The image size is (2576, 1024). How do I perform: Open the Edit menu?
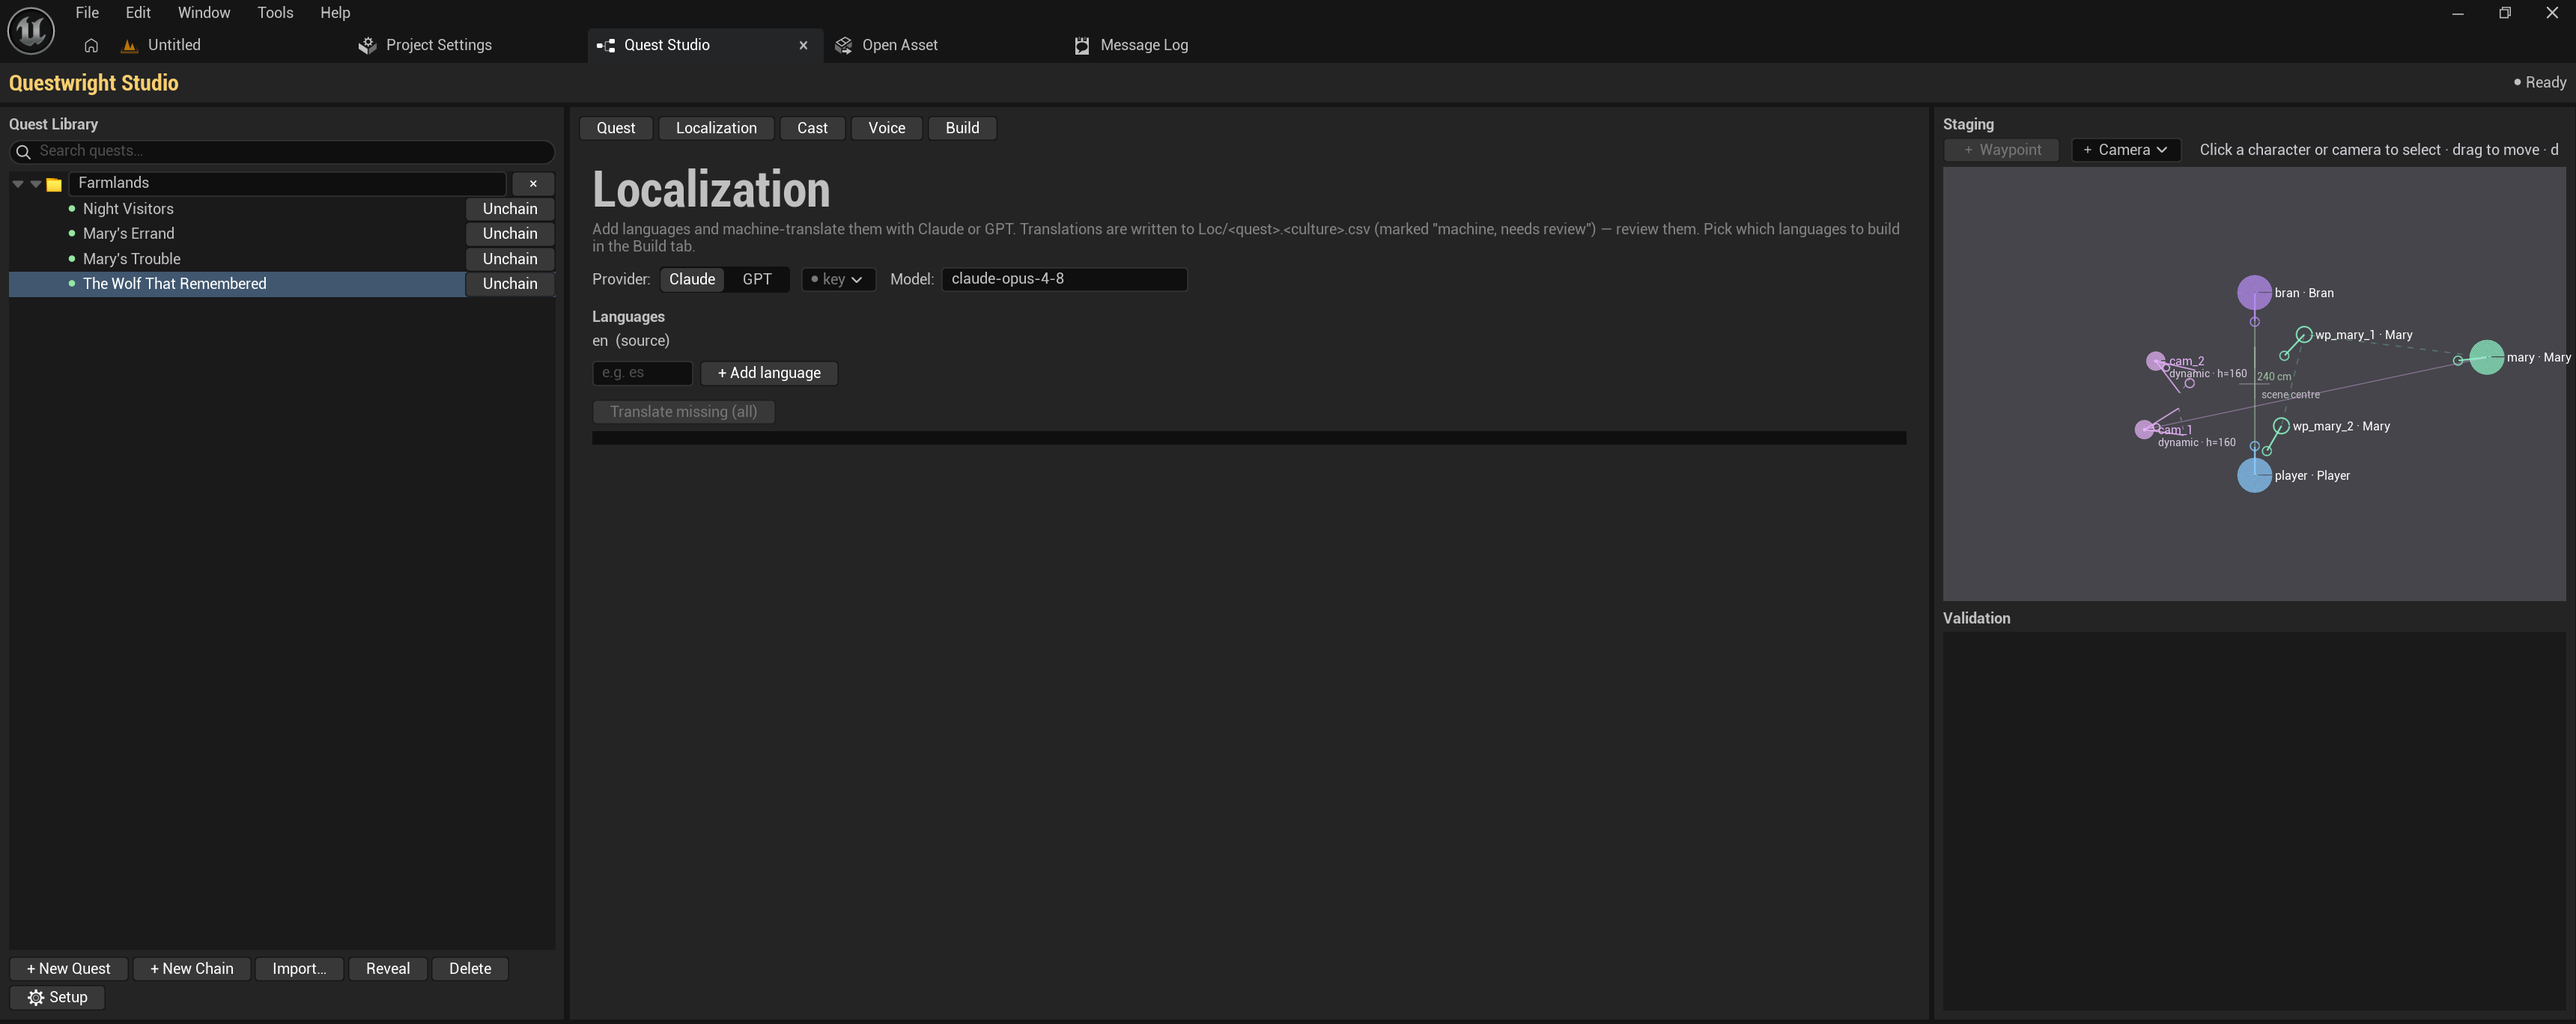[x=138, y=13]
